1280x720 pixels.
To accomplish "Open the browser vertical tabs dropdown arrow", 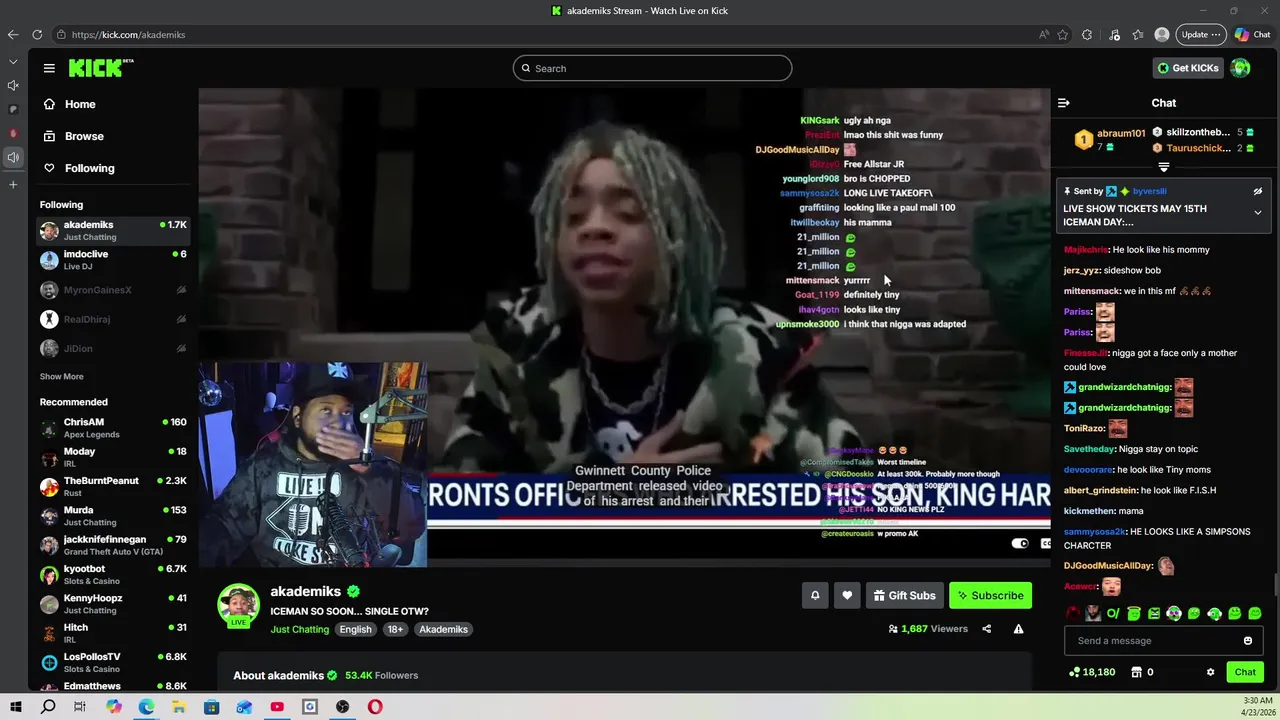I will (13, 62).
